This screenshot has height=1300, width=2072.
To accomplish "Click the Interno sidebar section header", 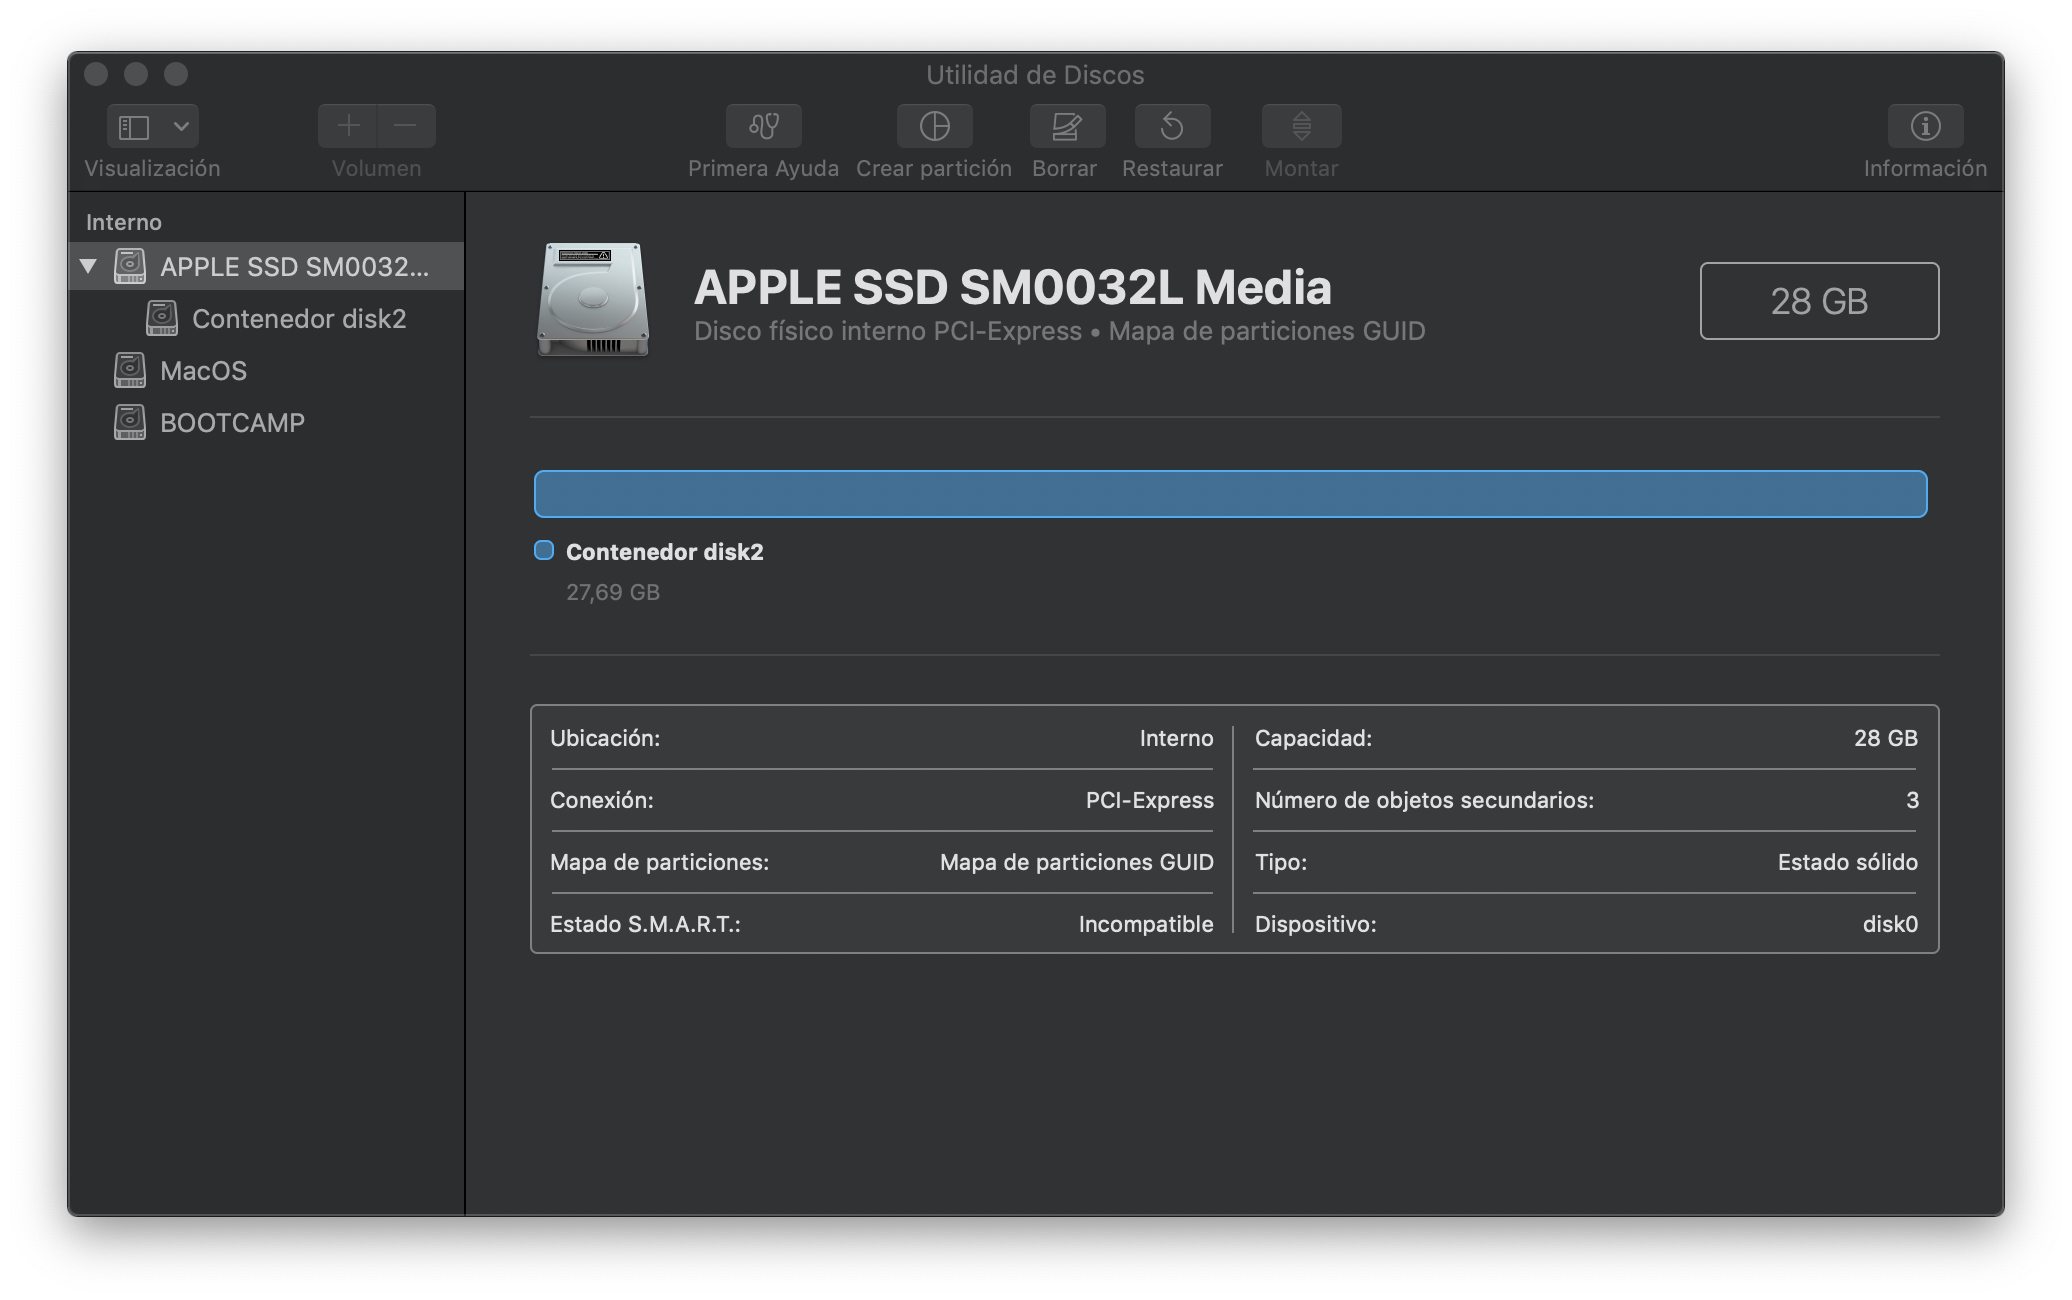I will (124, 222).
